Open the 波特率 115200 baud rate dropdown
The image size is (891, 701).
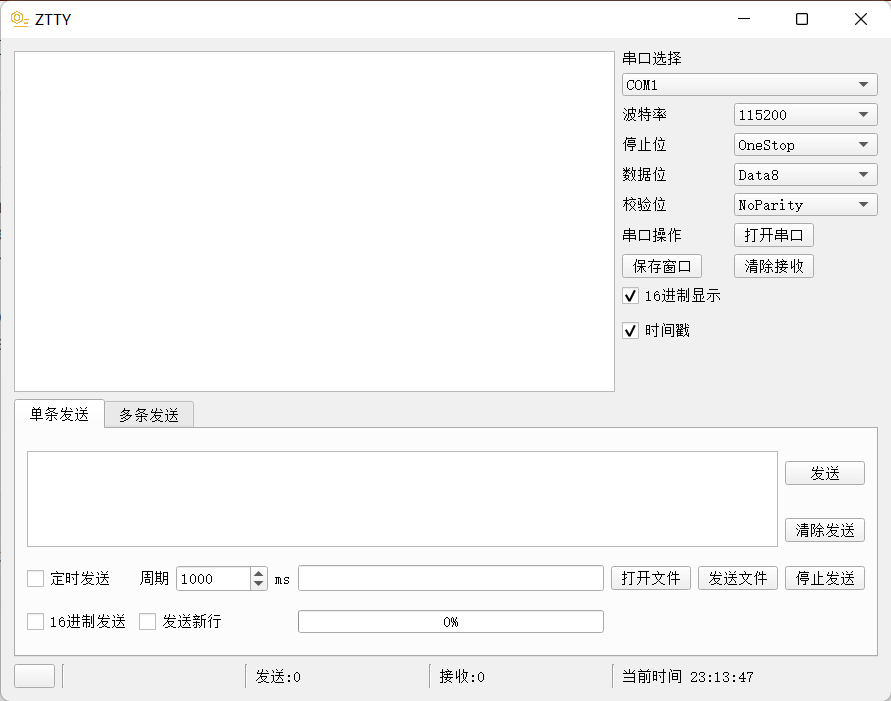click(x=804, y=114)
